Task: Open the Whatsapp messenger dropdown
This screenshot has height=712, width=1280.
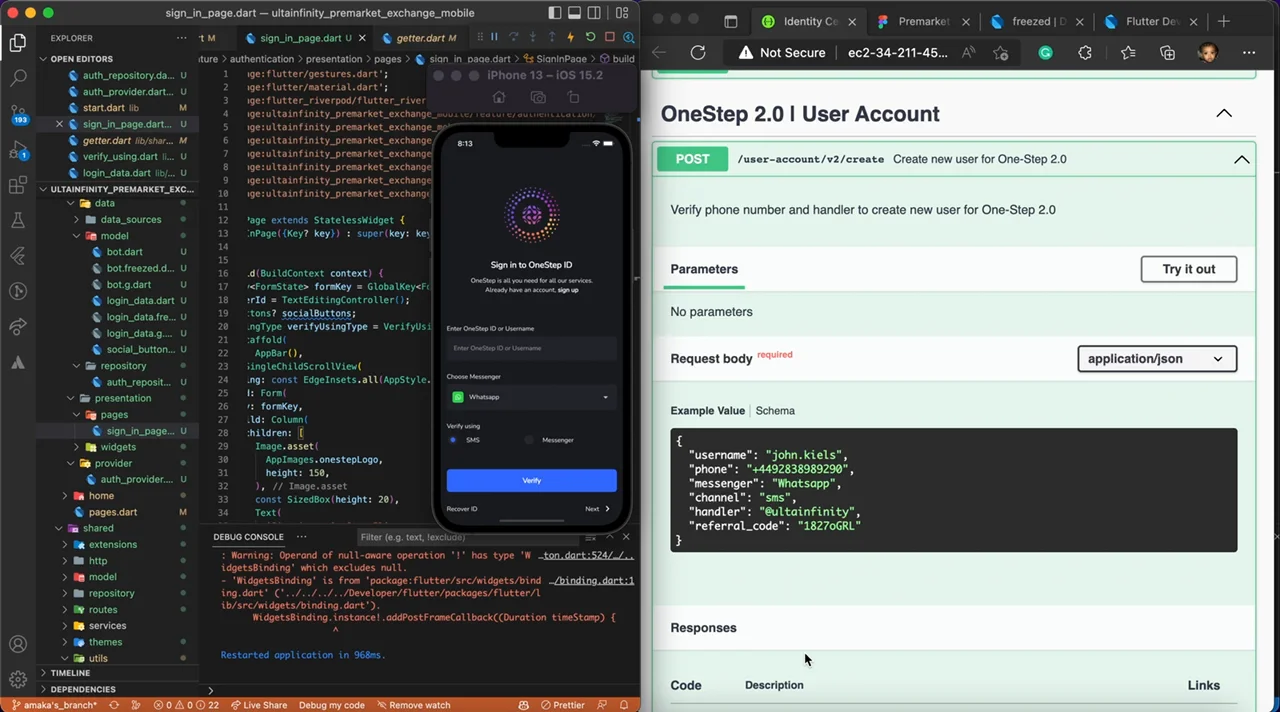Action: 531,397
